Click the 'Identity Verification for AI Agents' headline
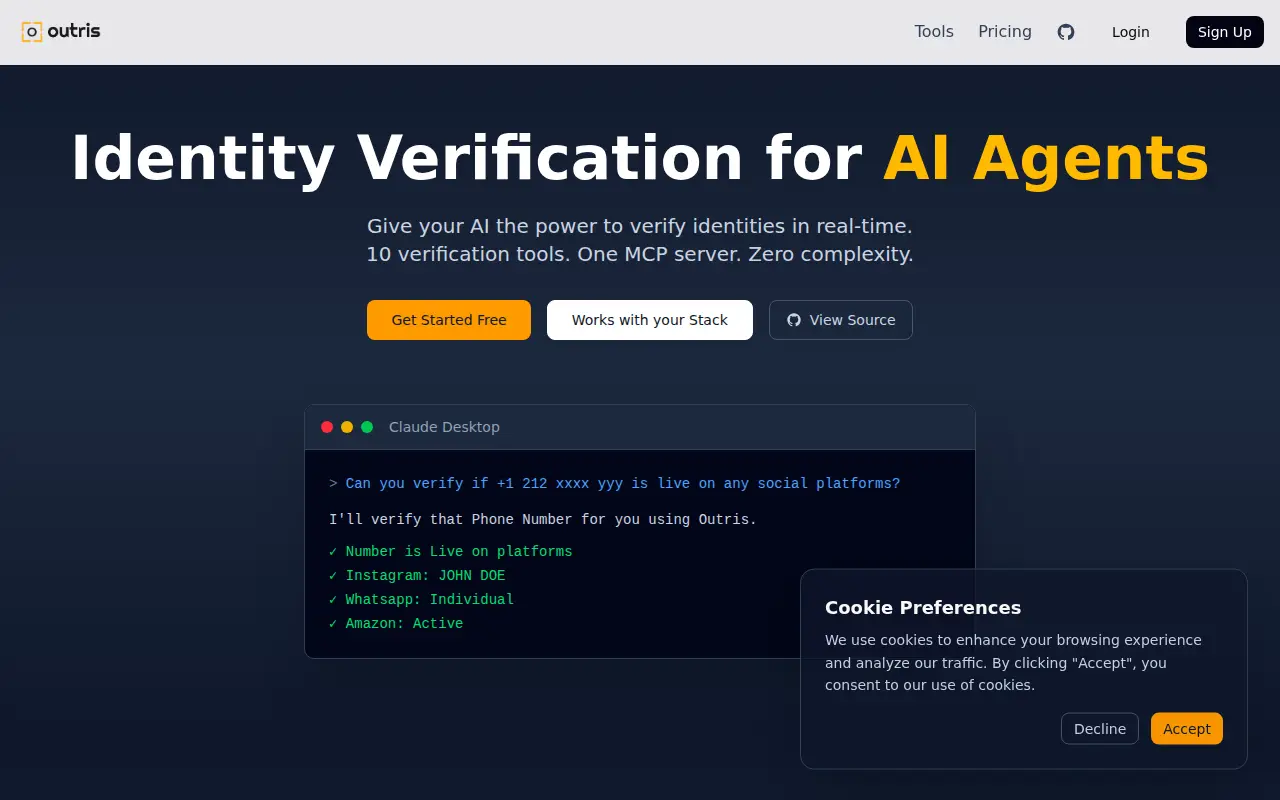 click(x=640, y=158)
